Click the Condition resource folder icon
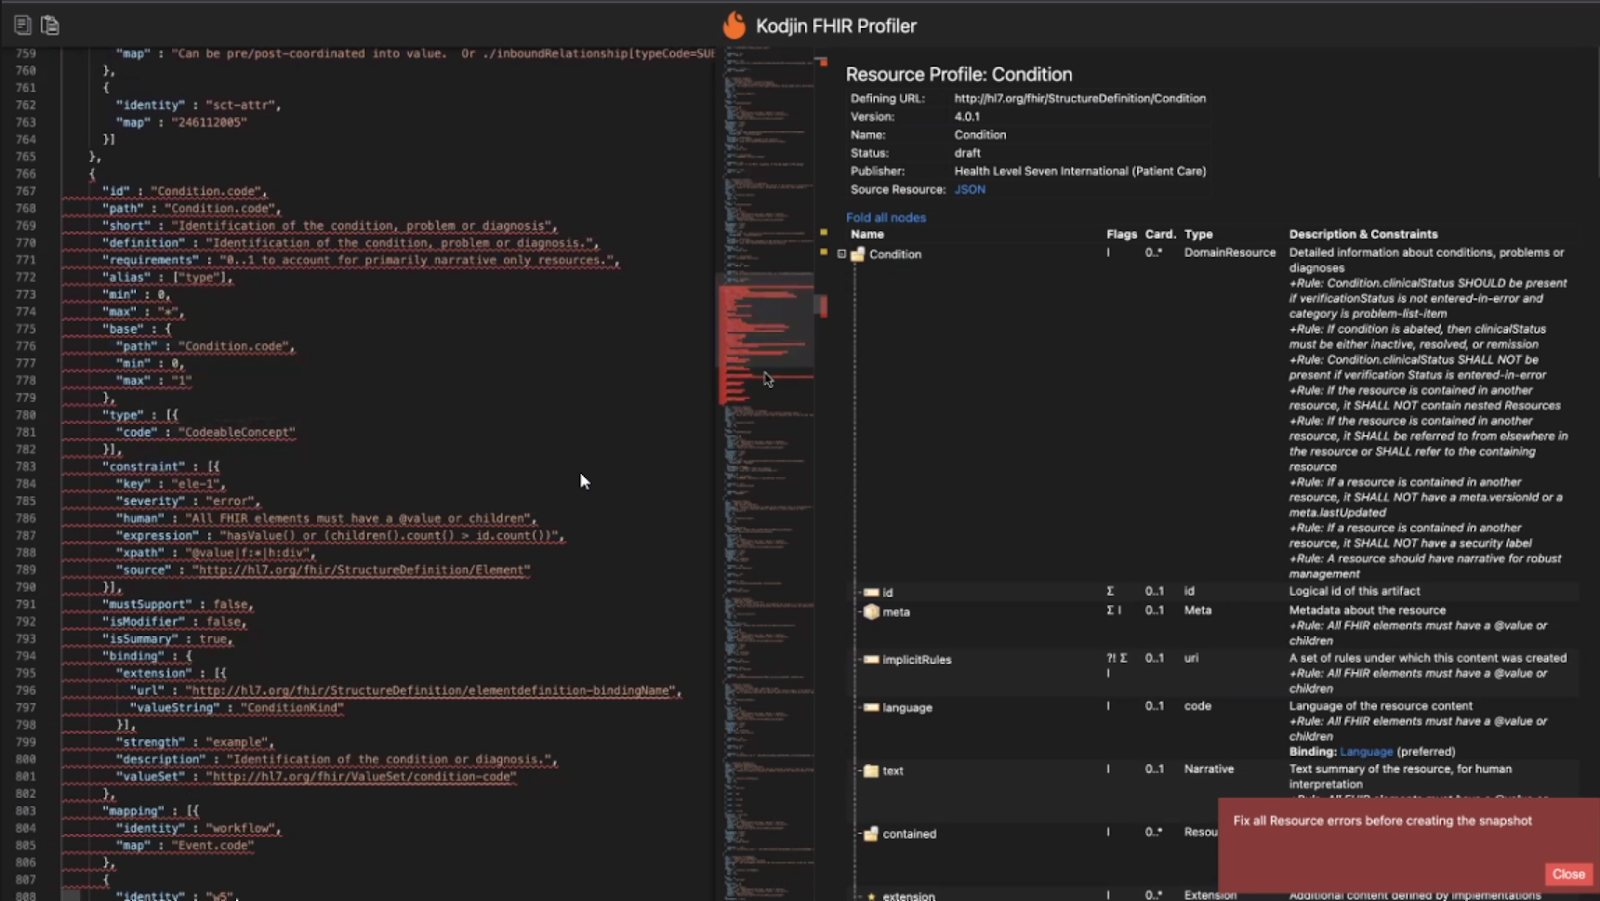The image size is (1600, 901). pyautogui.click(x=858, y=254)
